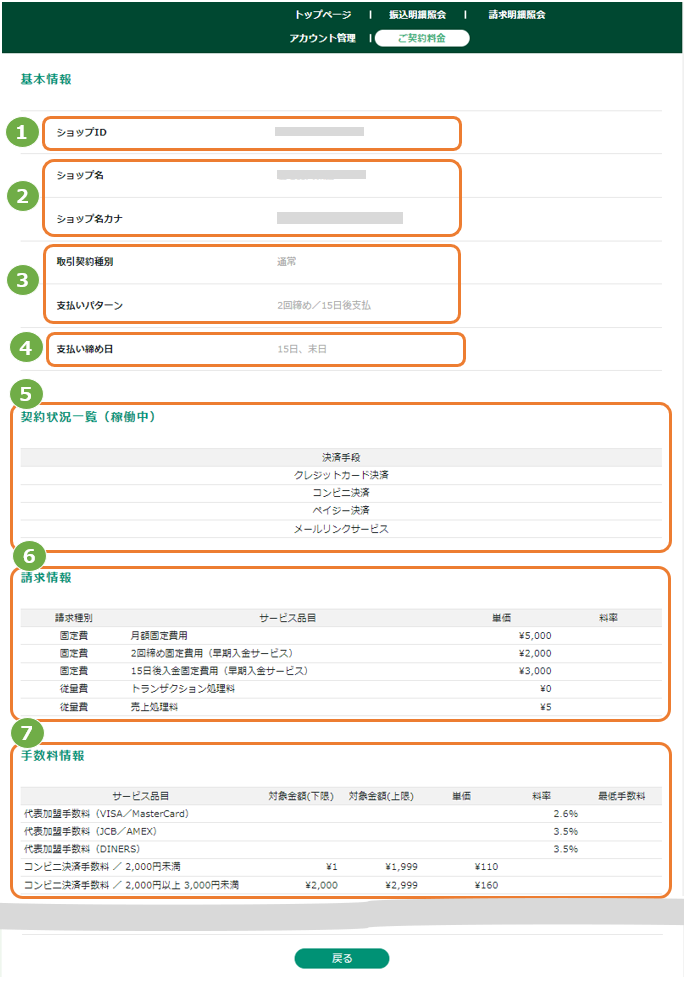
Task: Click the 支払いパターン label
Action: 90,305
